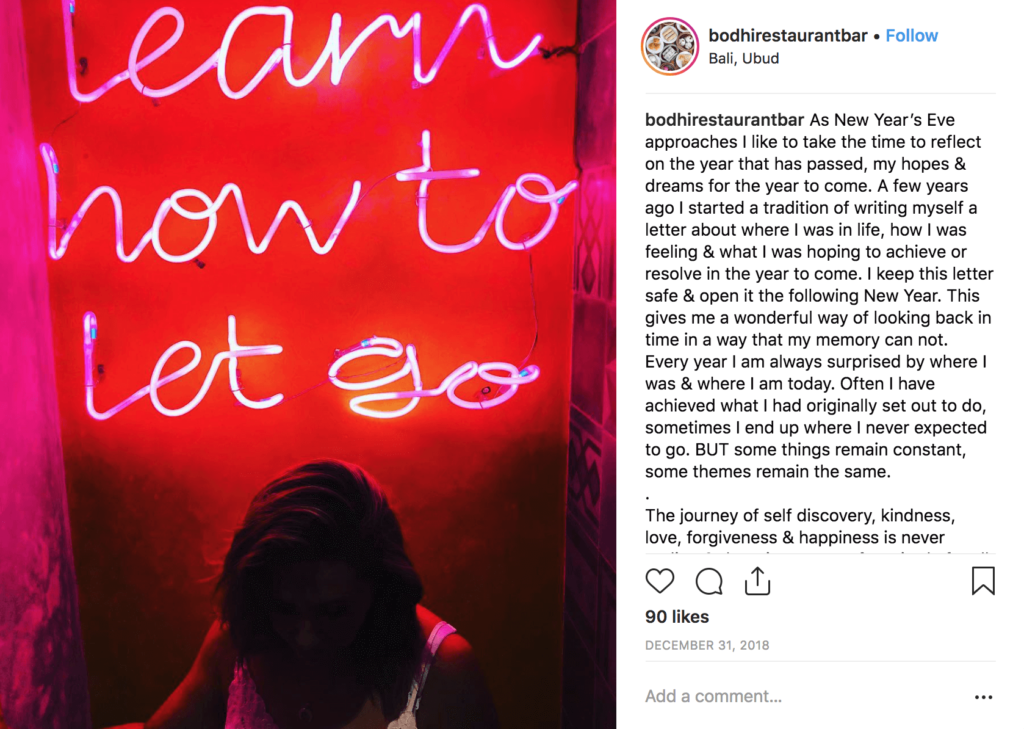Open more options three-dot menu
Viewport: 1024px width, 729px height.
(984, 697)
